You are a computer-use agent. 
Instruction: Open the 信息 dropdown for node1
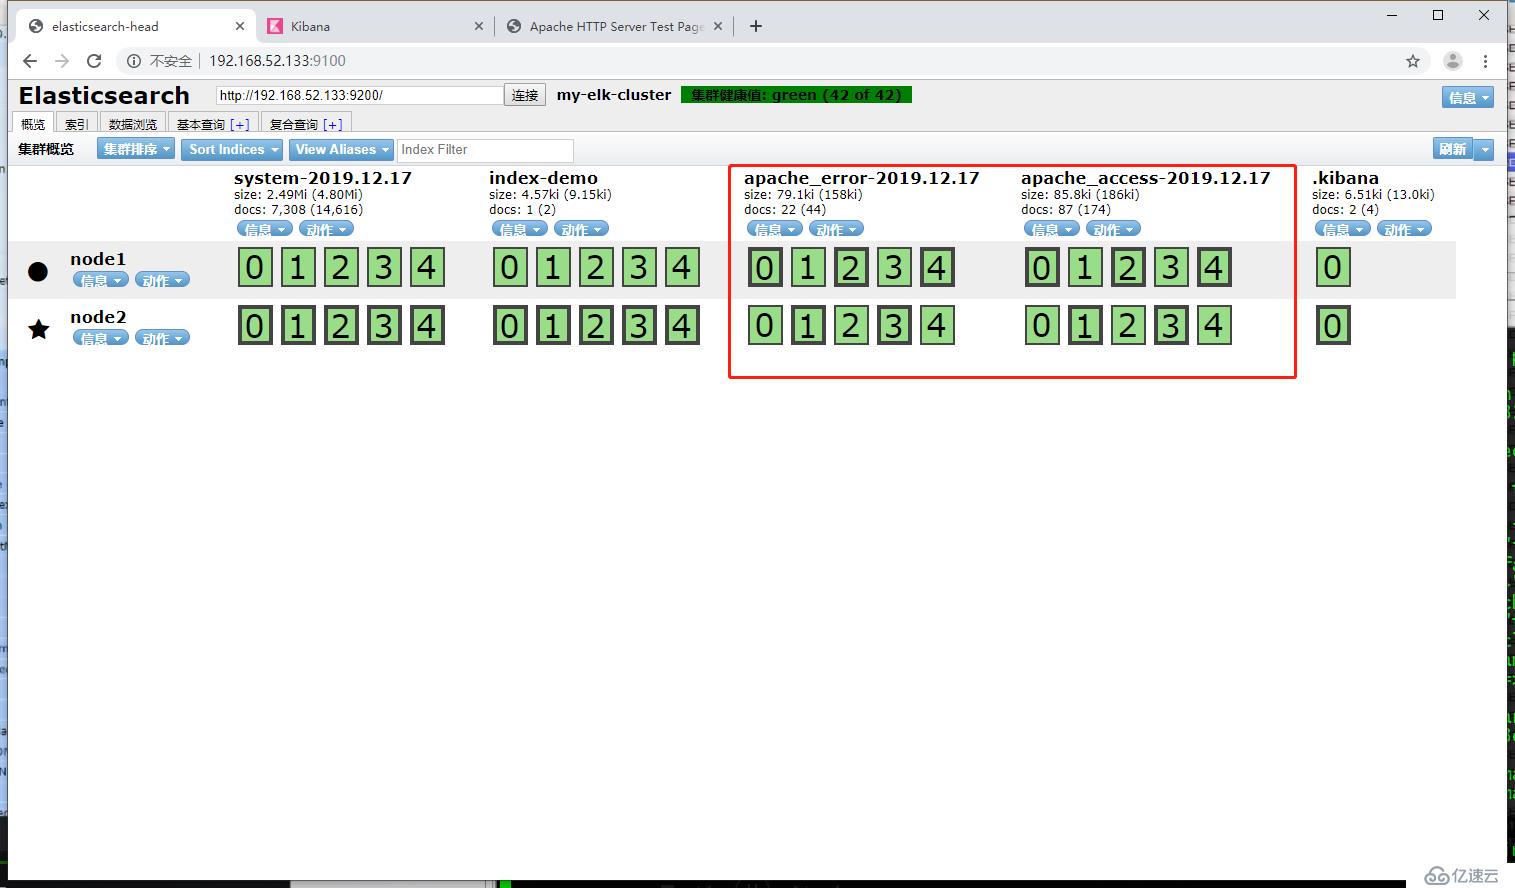click(x=100, y=280)
